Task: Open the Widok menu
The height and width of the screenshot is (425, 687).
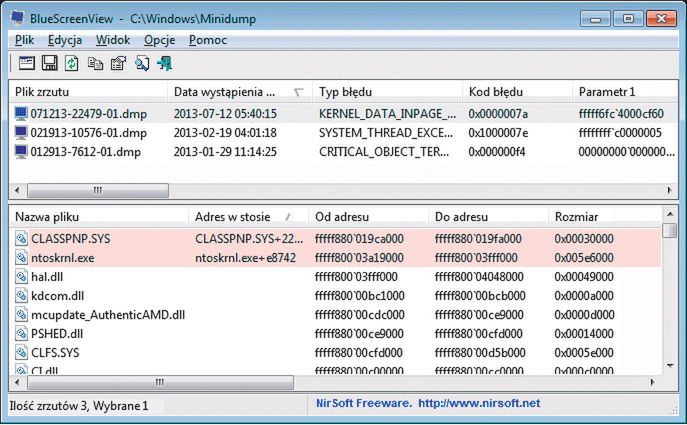Action: [x=113, y=40]
